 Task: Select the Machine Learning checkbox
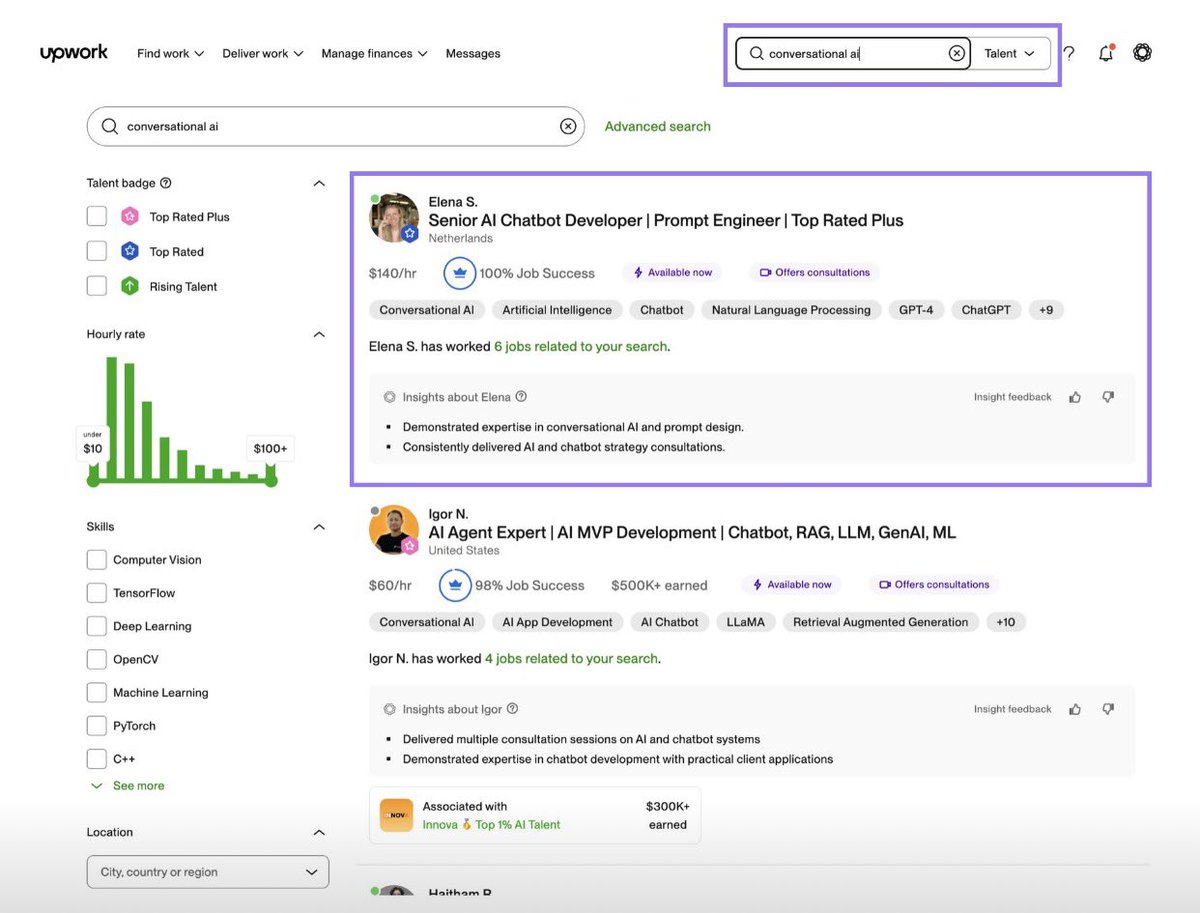click(97, 692)
